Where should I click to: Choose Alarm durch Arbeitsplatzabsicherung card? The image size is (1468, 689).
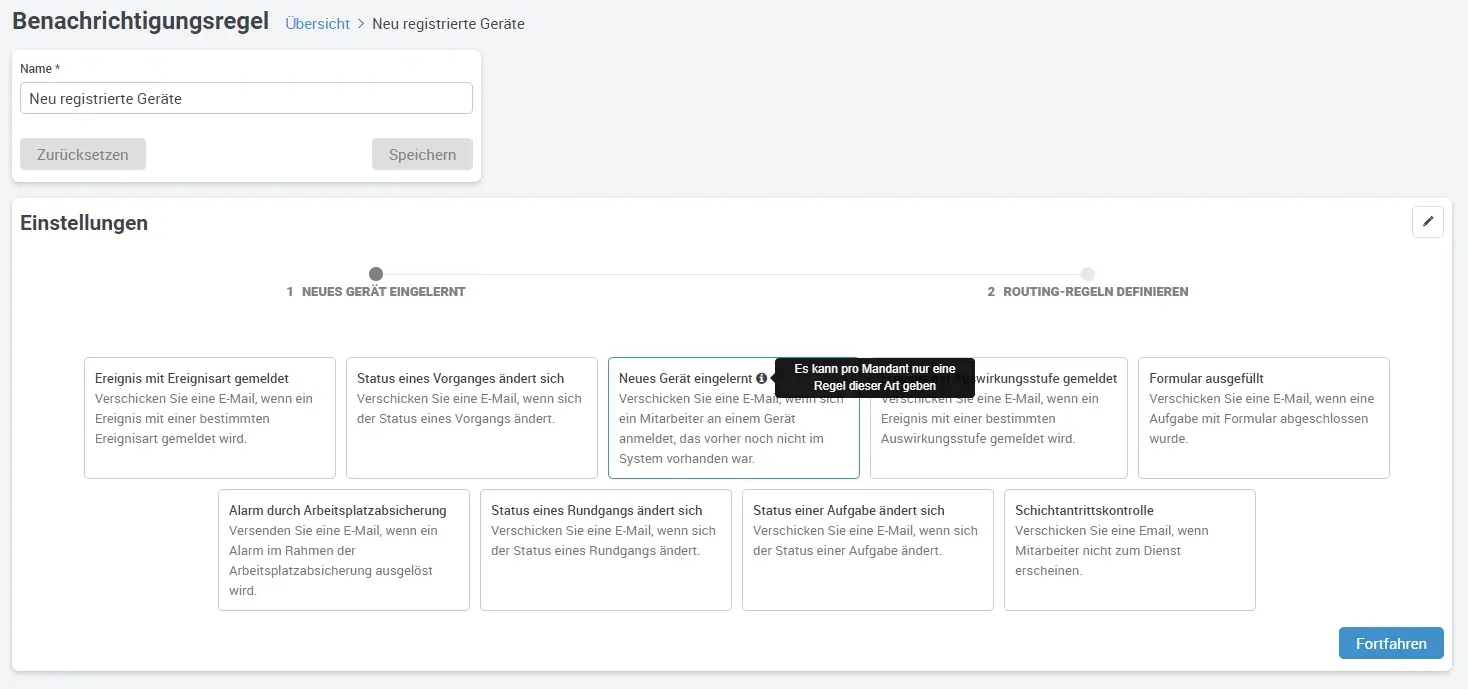click(x=343, y=550)
